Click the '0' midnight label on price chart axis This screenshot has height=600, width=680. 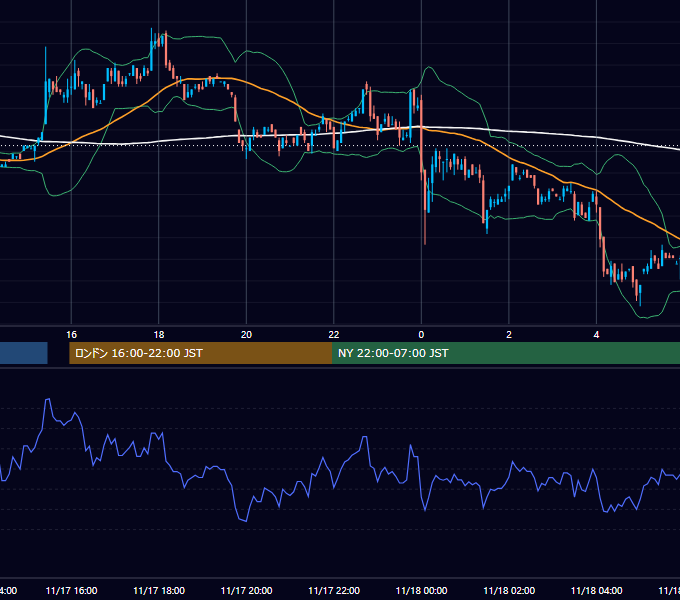tap(421, 335)
